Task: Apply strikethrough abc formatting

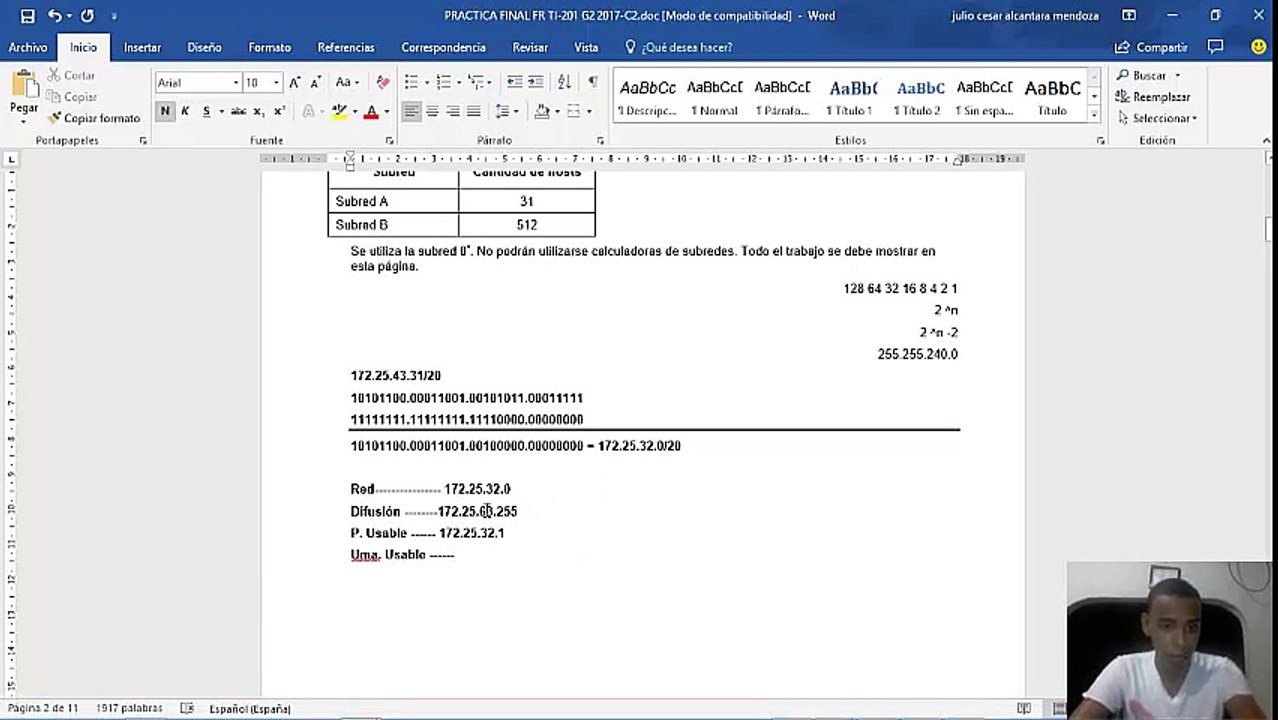Action: click(238, 111)
